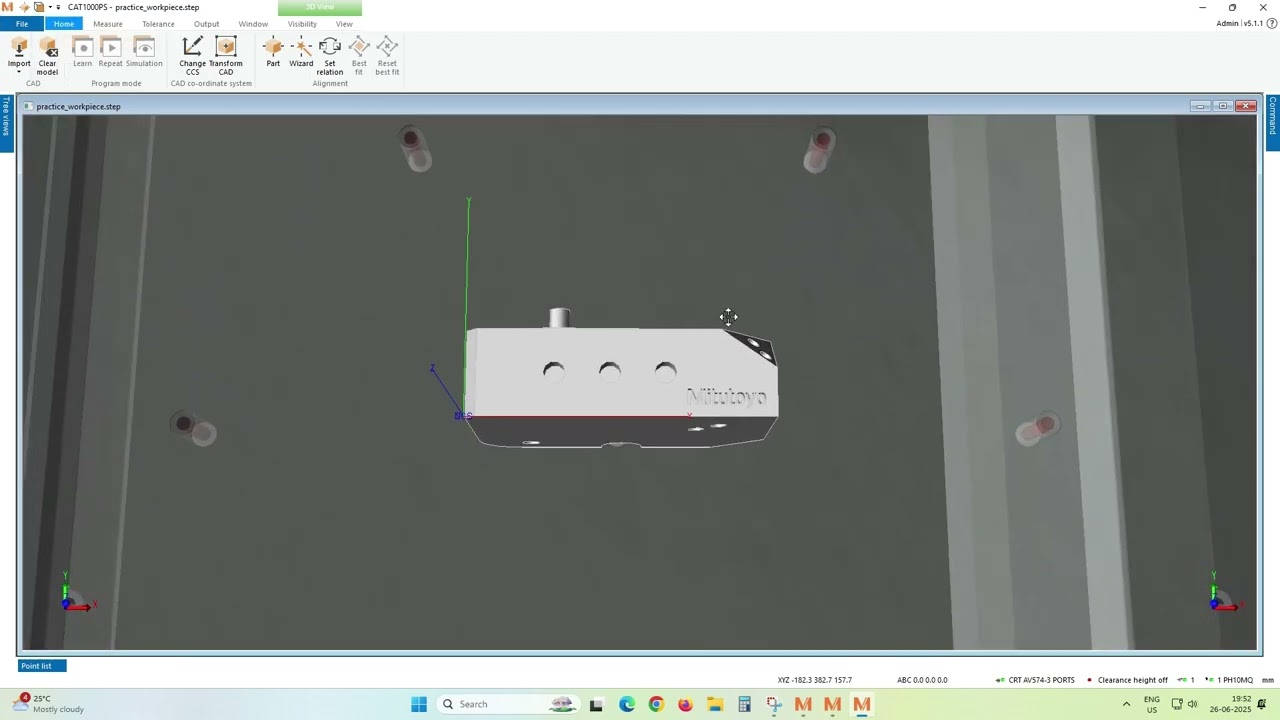
Task: Click the Admin v5.1.1 label
Action: coord(1240,23)
